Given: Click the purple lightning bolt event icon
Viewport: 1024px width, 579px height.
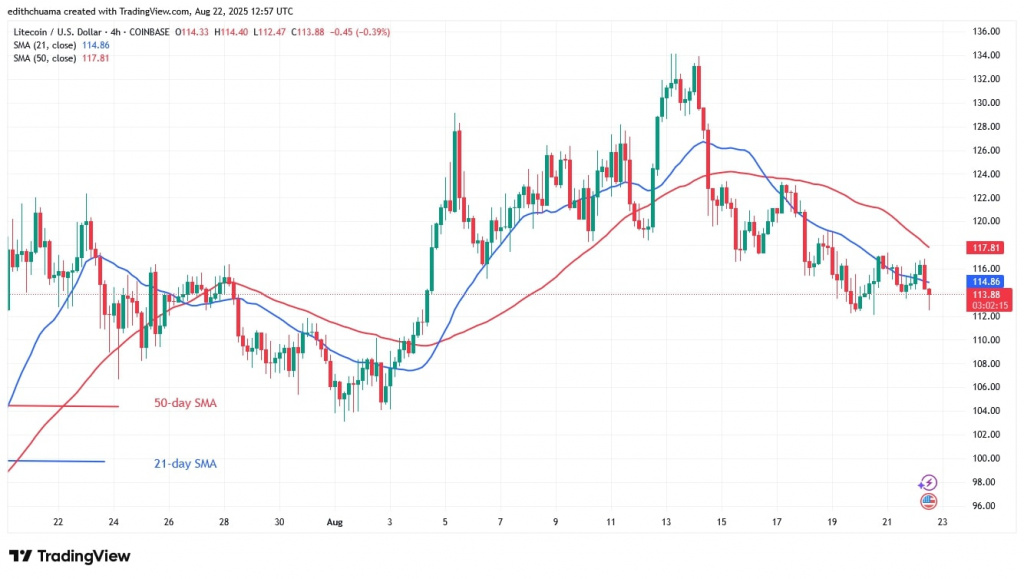Looking at the screenshot, I should click(927, 482).
